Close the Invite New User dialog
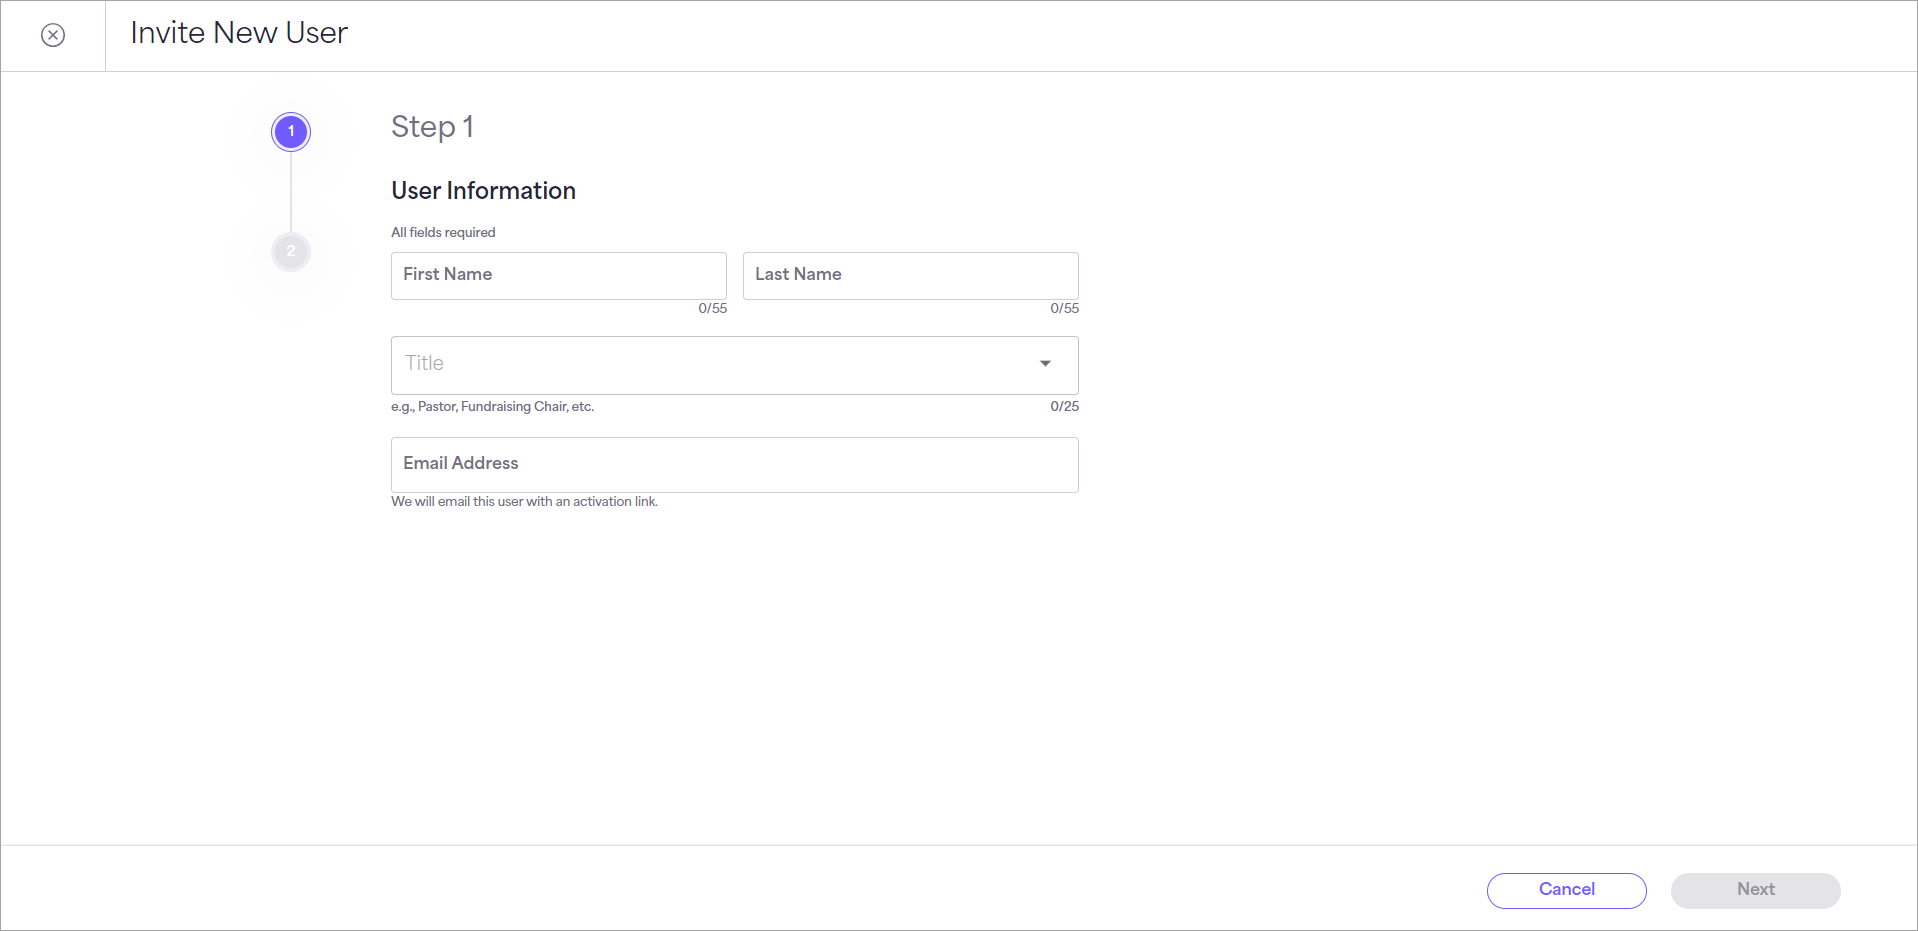 [53, 36]
